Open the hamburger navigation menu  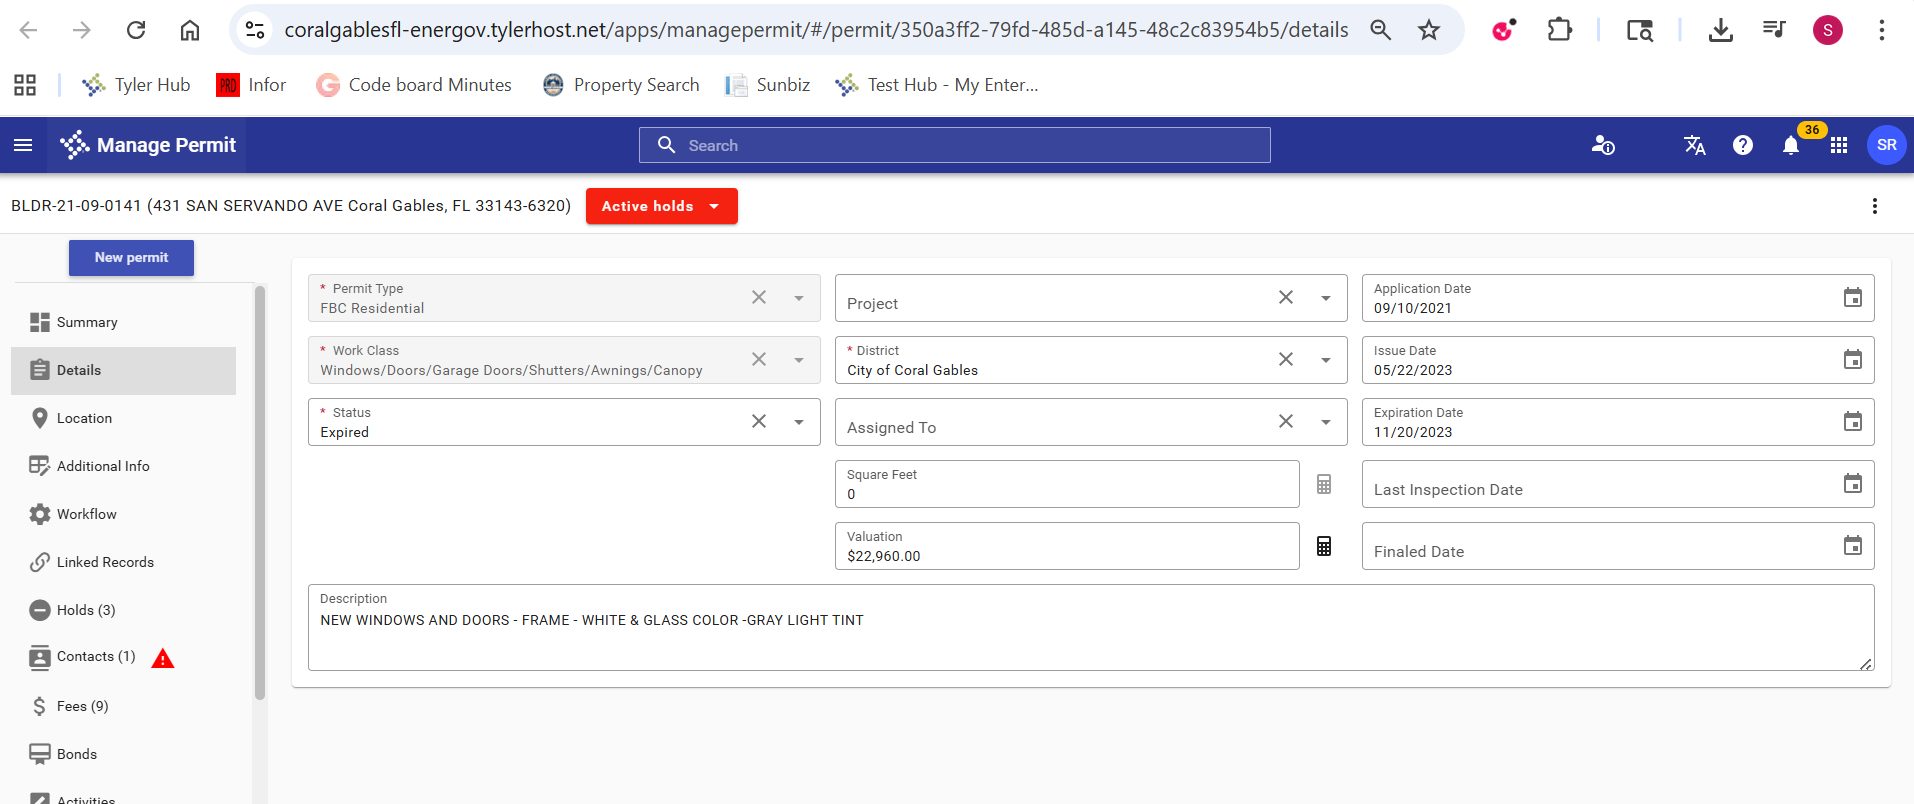click(x=23, y=145)
